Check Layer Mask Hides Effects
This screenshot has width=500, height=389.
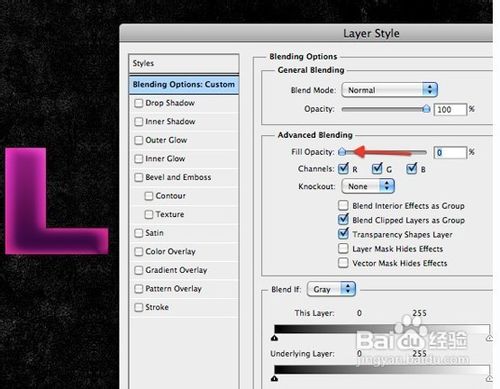point(343,248)
